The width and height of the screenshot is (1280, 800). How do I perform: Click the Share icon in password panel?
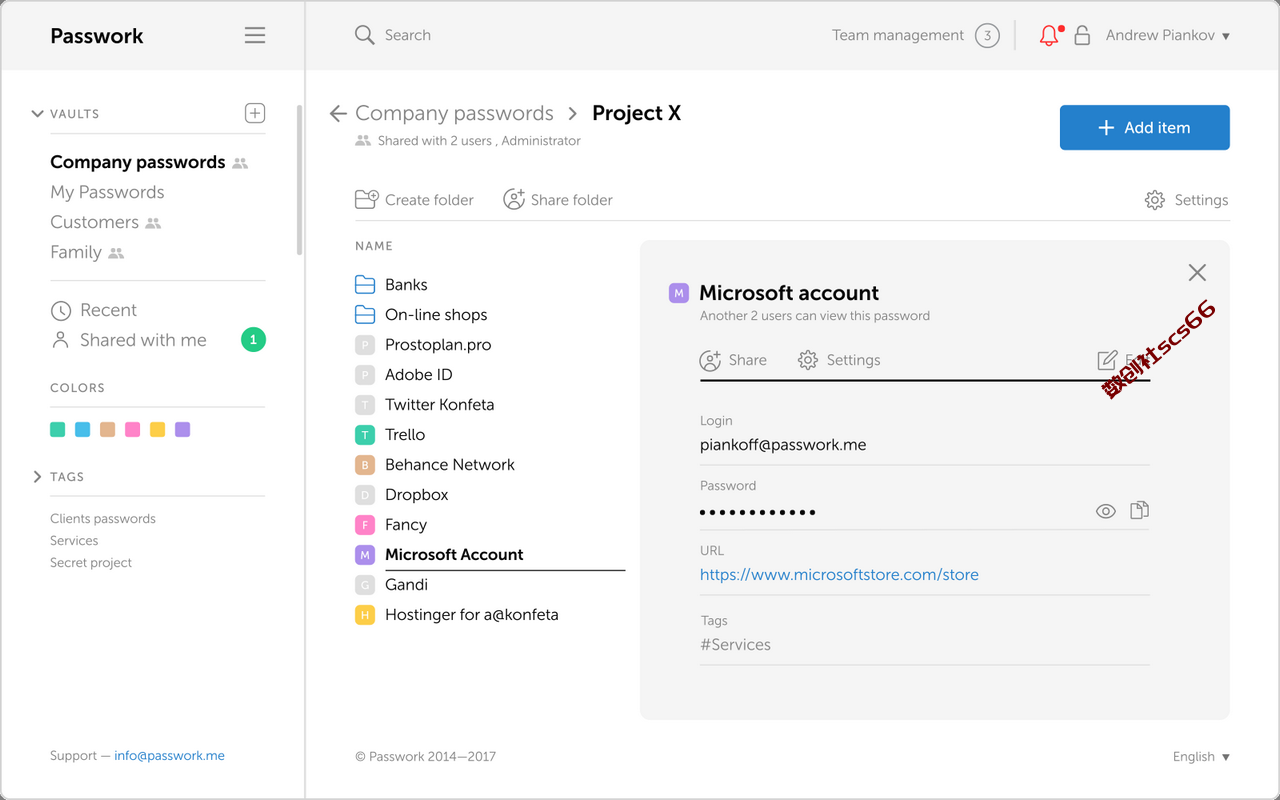click(710, 360)
